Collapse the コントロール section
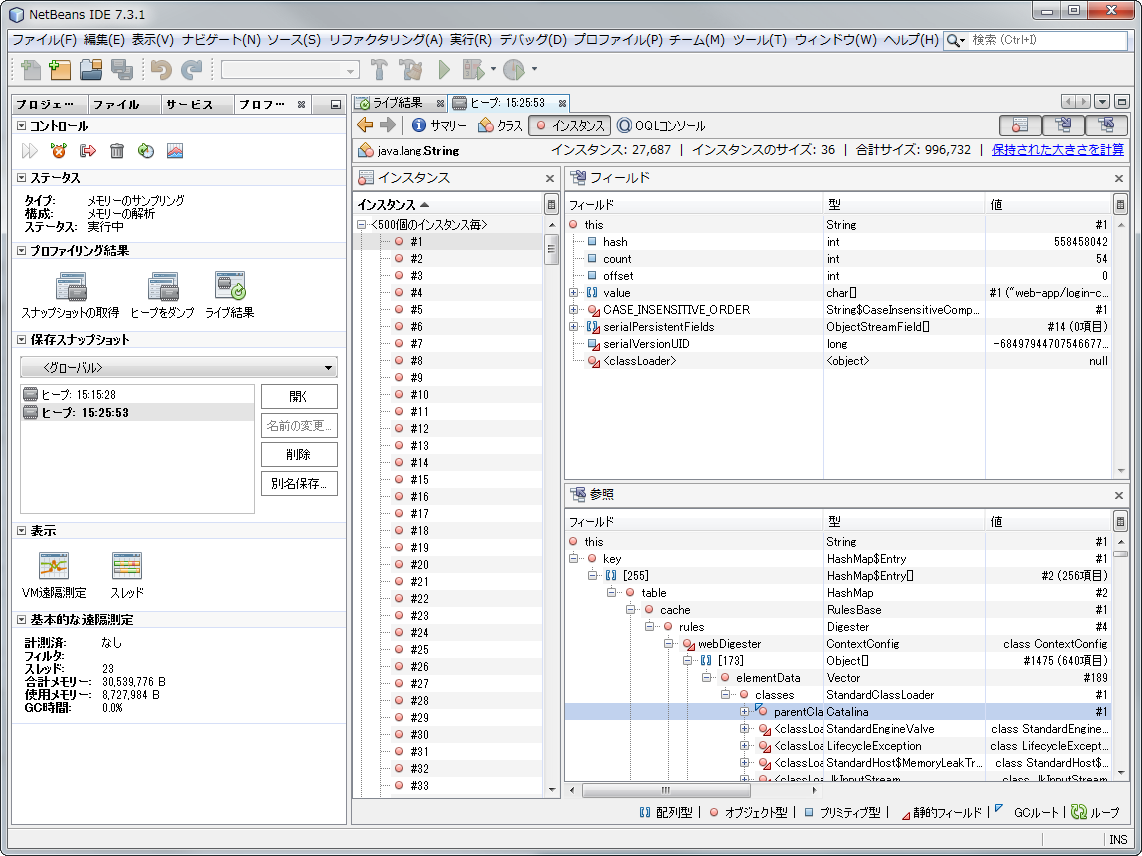Viewport: 1142px width, 856px height. coord(22,126)
